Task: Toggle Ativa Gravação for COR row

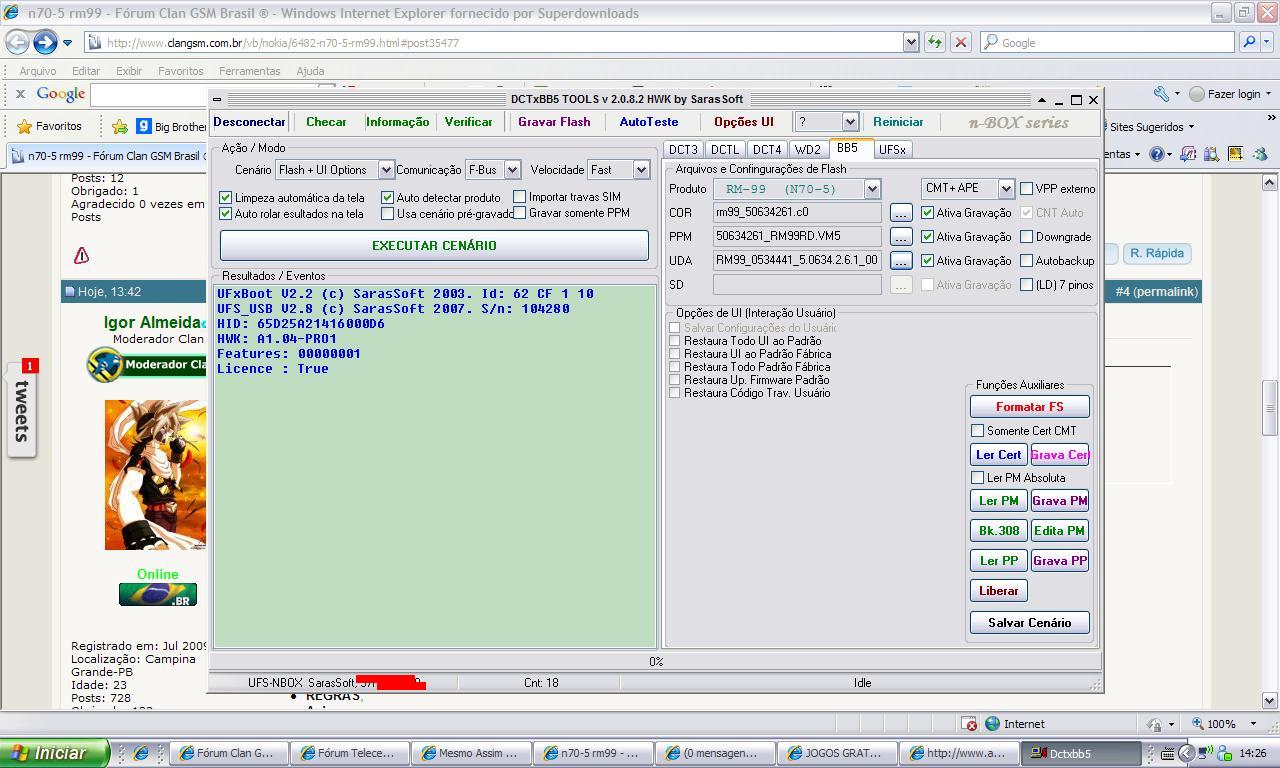Action: [x=928, y=213]
